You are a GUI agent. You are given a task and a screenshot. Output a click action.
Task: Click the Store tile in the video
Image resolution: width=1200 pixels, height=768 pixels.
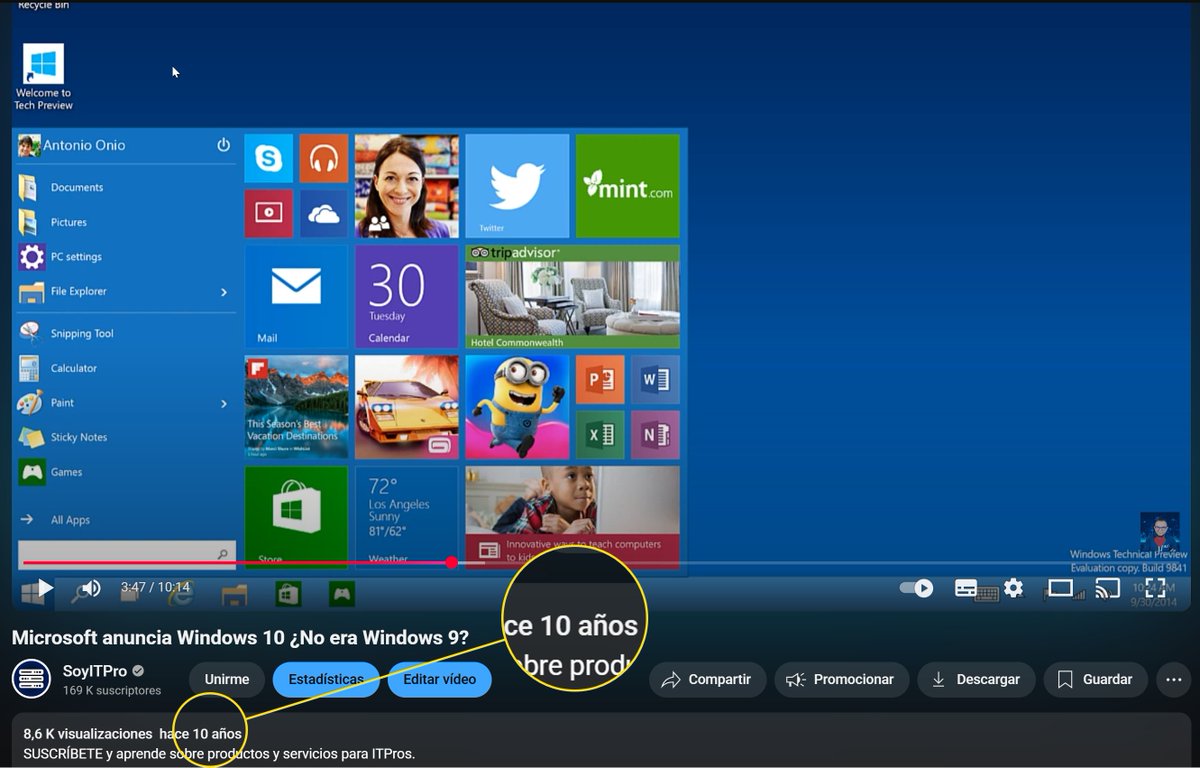coord(296,515)
